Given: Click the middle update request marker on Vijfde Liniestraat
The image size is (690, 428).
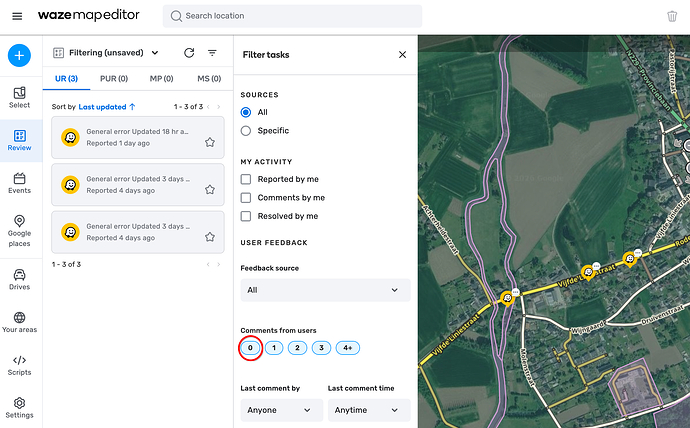Looking at the screenshot, I should 588,273.
